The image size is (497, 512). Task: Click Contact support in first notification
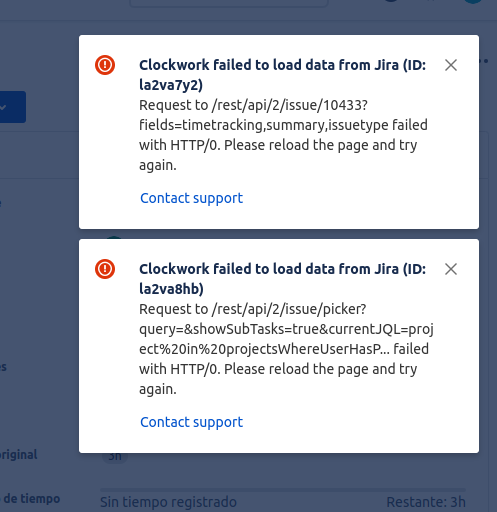(191, 198)
